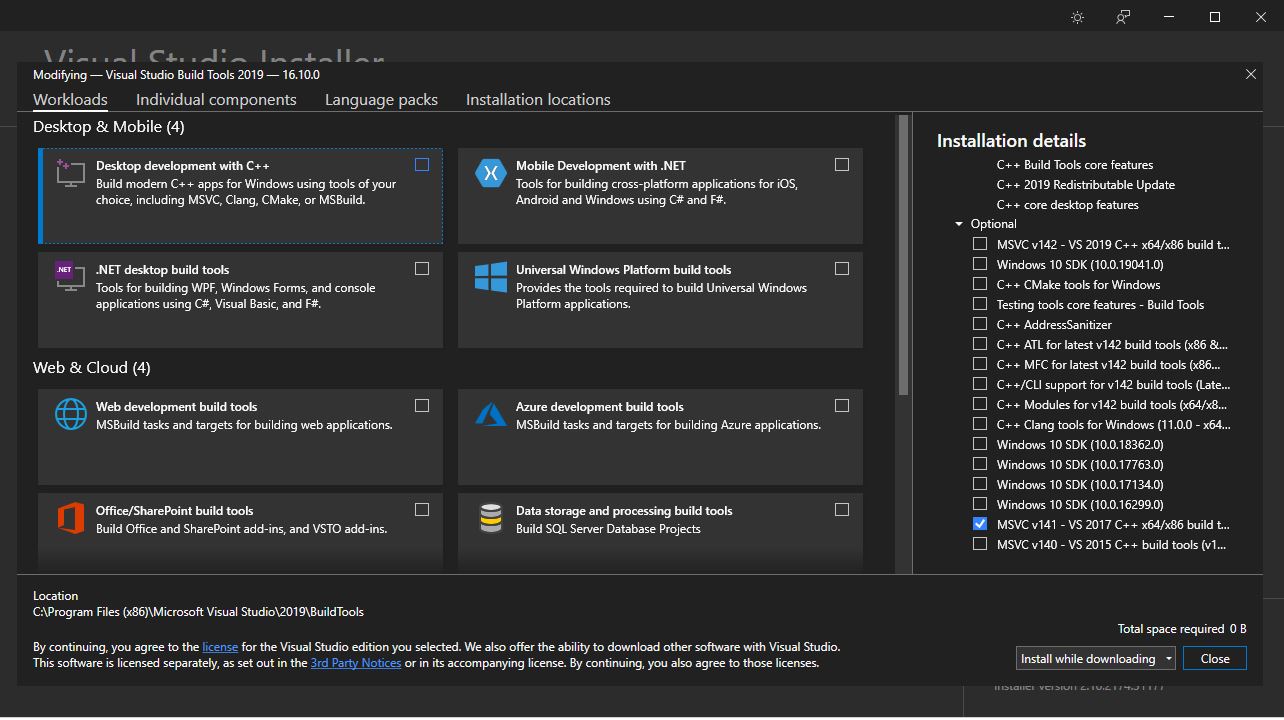Click the Desktop development with C++ icon
This screenshot has width=1284, height=720.
point(70,173)
